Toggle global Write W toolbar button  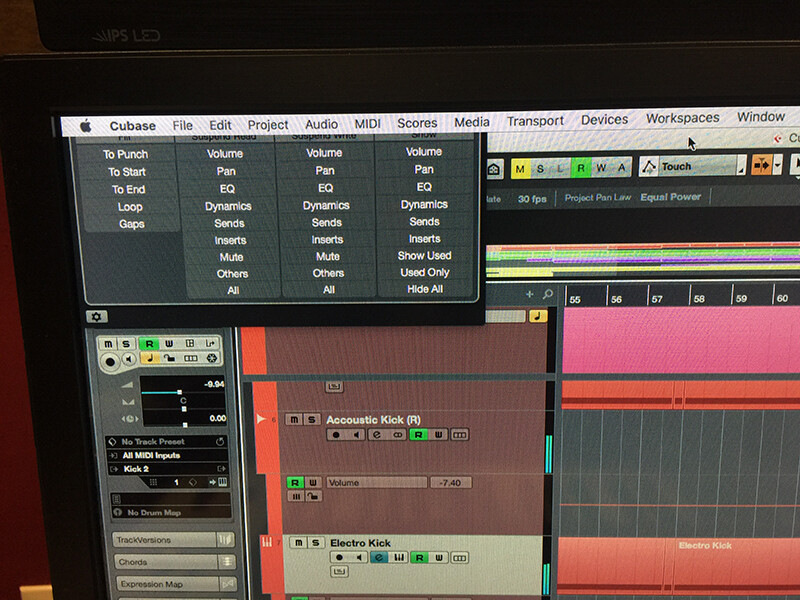point(601,168)
